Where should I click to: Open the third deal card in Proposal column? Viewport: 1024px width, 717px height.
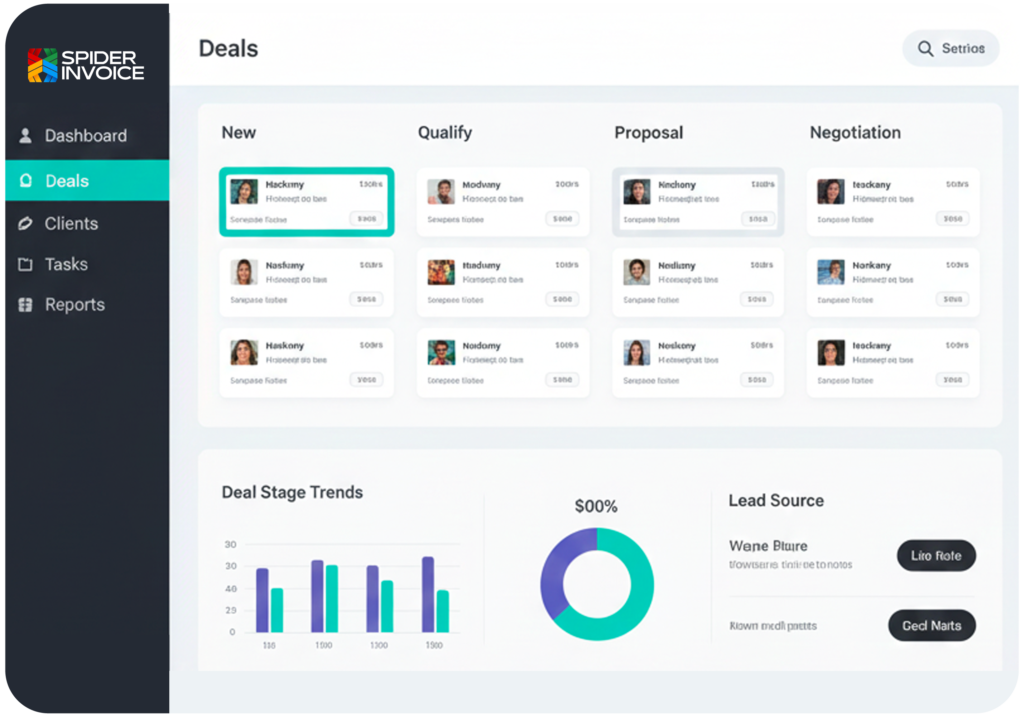698,362
